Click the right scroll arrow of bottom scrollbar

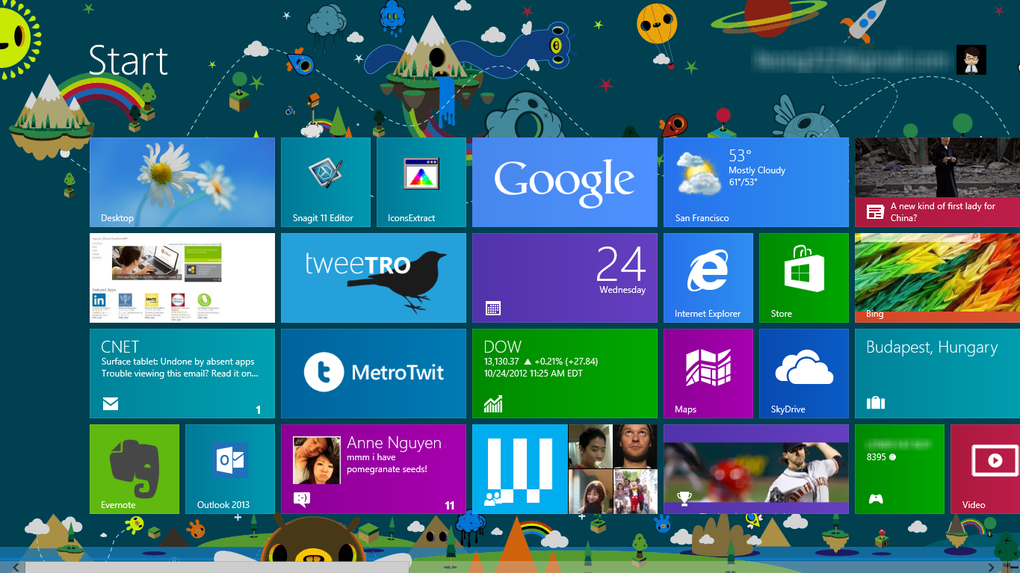pos(991,568)
